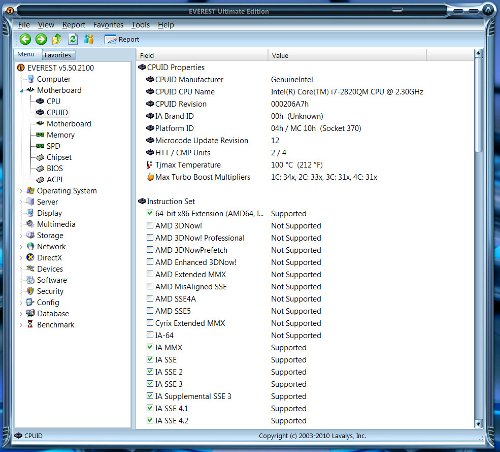Click the vertical scrollbar thumb
500x452 pixels.
[478, 104]
